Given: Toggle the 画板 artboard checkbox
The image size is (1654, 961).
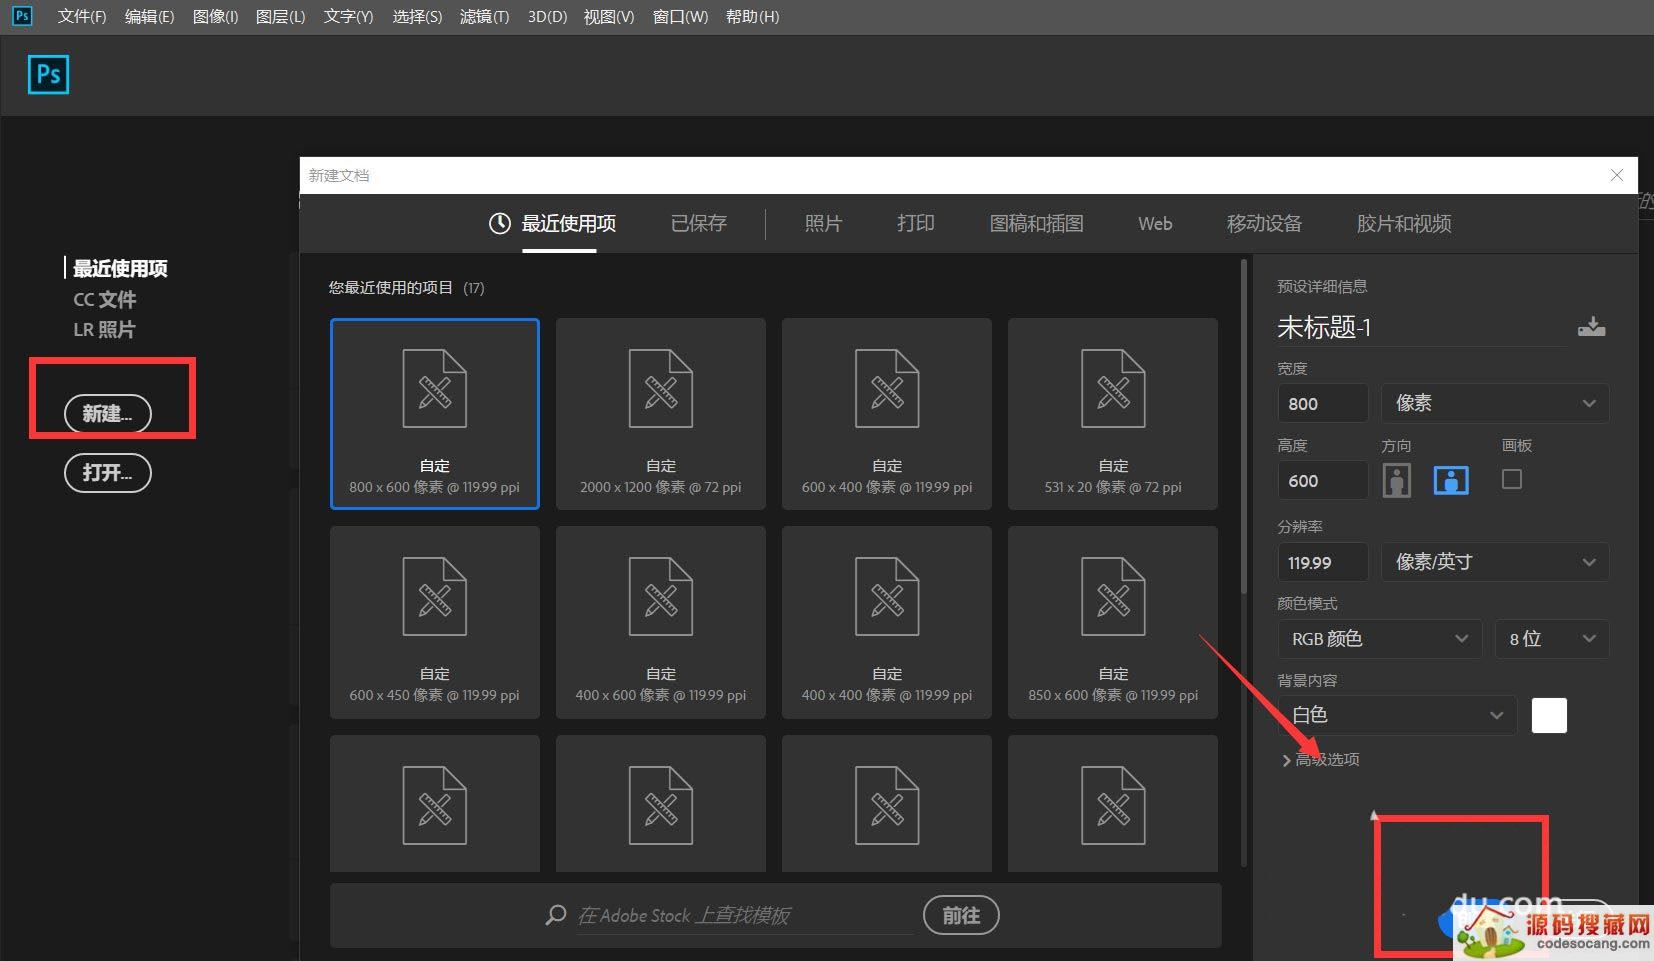Looking at the screenshot, I should click(1512, 480).
